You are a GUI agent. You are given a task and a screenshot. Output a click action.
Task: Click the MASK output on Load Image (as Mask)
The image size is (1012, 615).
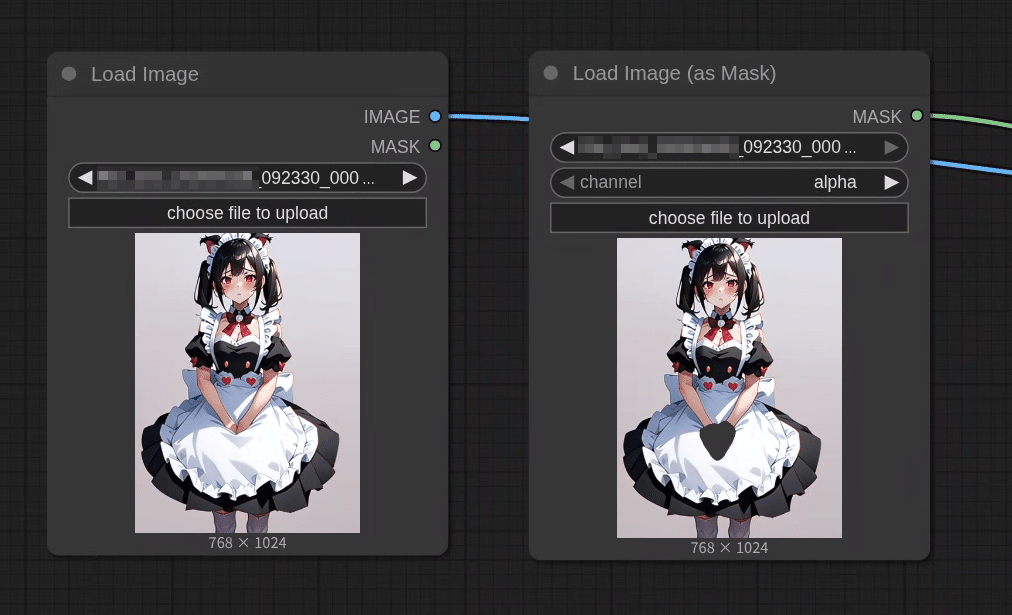917,116
